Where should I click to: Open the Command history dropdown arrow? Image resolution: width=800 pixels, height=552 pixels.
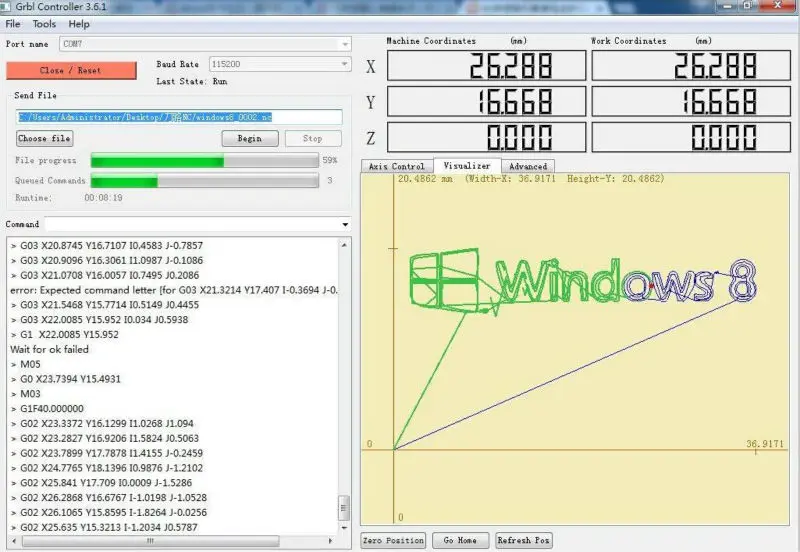(x=345, y=224)
